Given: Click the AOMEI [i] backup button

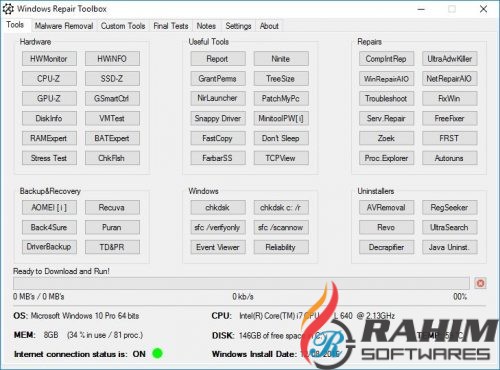Looking at the screenshot, I should point(49,207).
